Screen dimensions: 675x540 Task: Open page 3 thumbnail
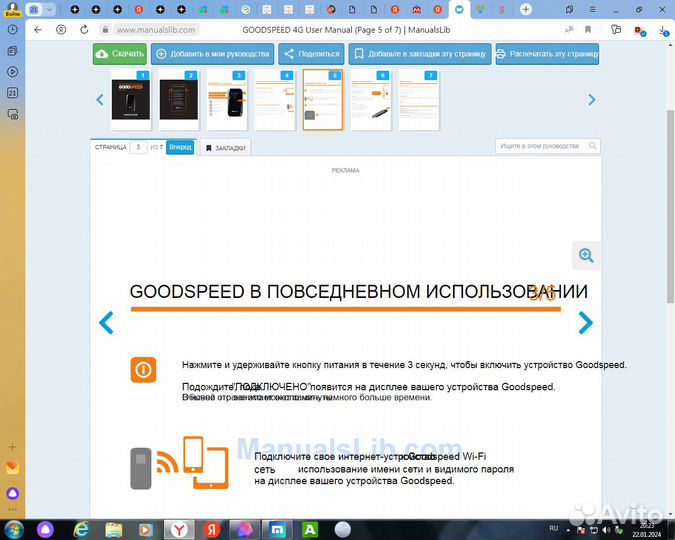[x=227, y=99]
